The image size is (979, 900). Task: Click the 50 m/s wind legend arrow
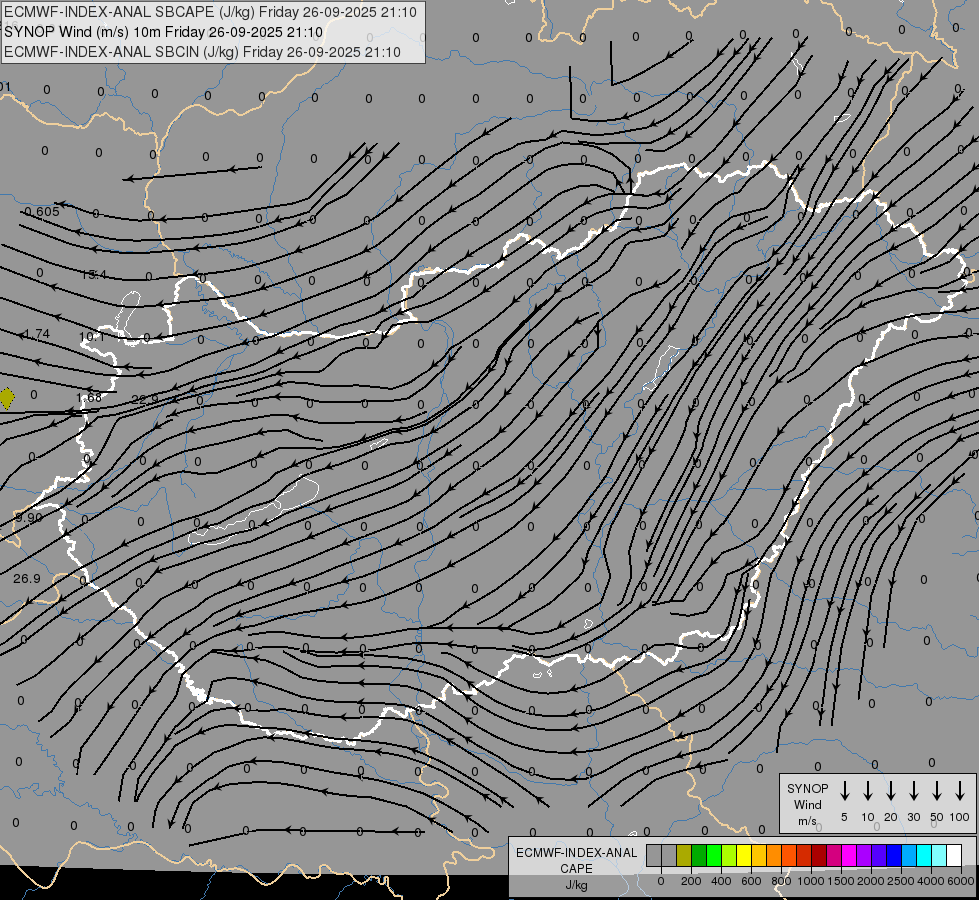coord(937,790)
